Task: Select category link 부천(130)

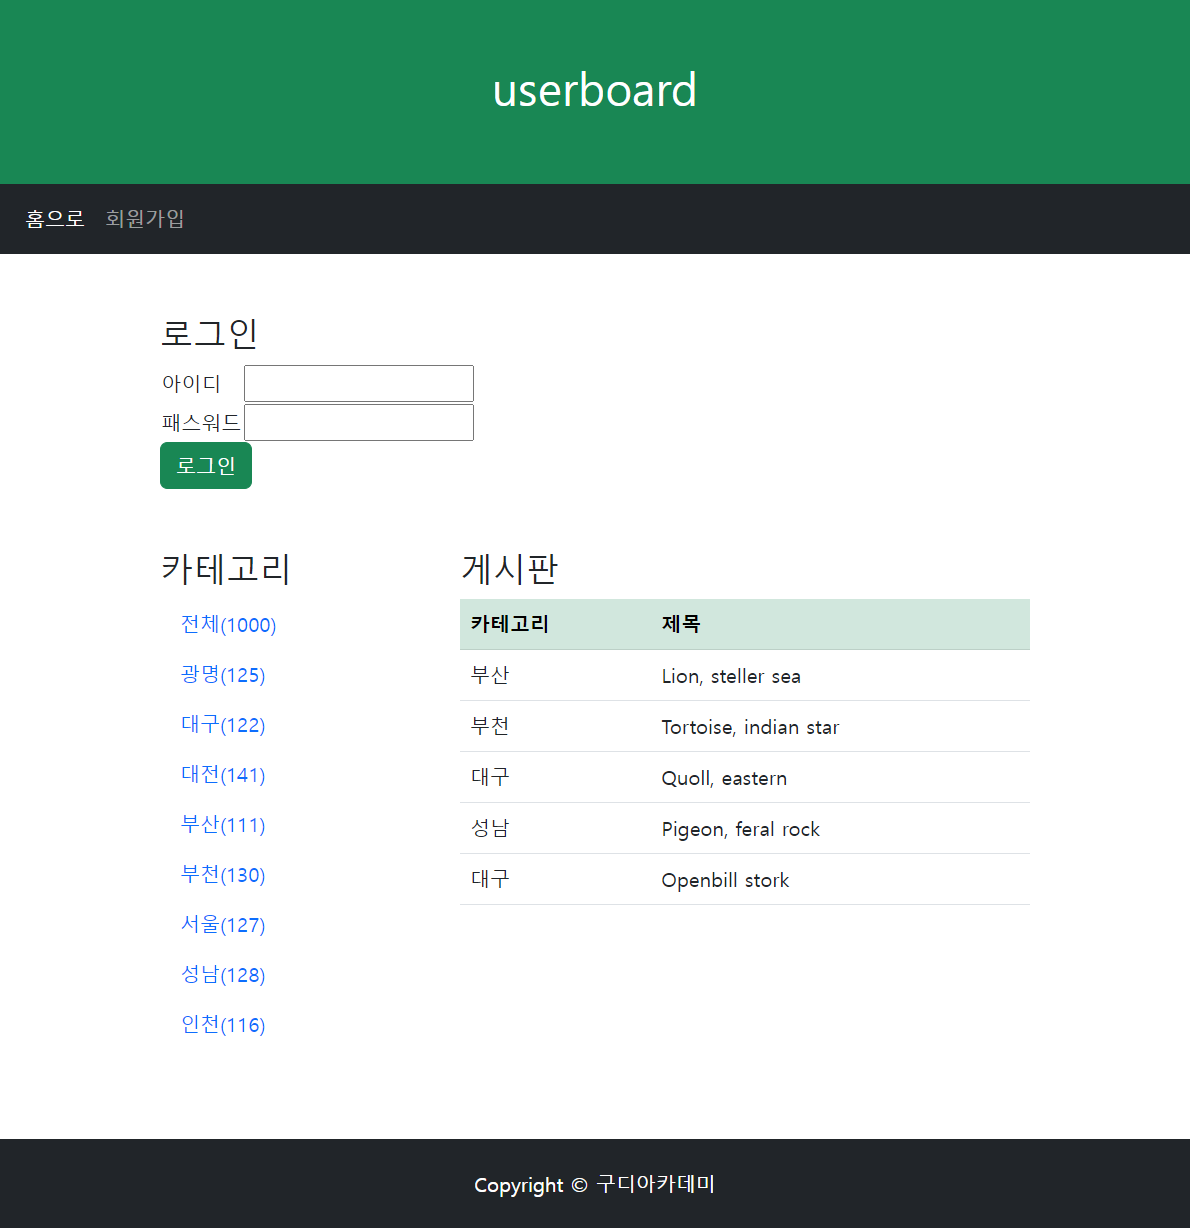Action: (223, 875)
